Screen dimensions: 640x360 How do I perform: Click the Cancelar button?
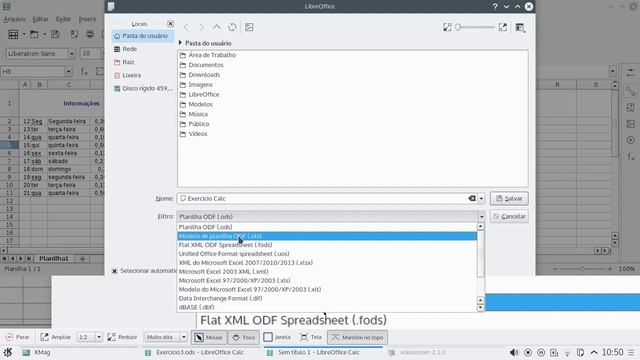(509, 216)
